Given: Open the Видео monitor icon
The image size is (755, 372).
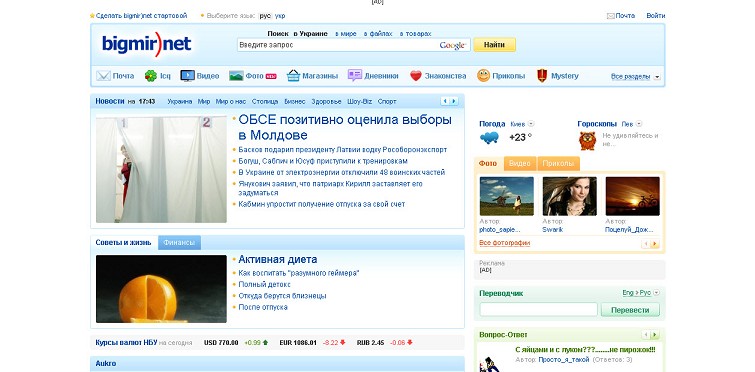Looking at the screenshot, I should (x=187, y=76).
